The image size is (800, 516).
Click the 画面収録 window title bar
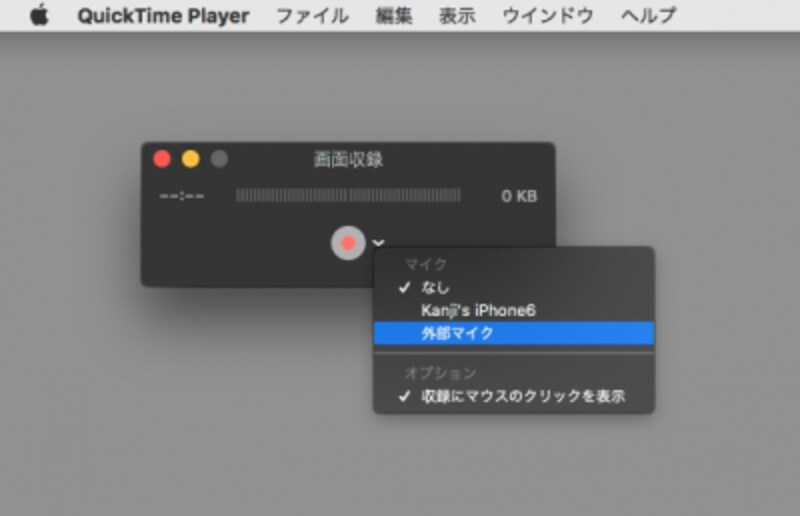click(348, 159)
